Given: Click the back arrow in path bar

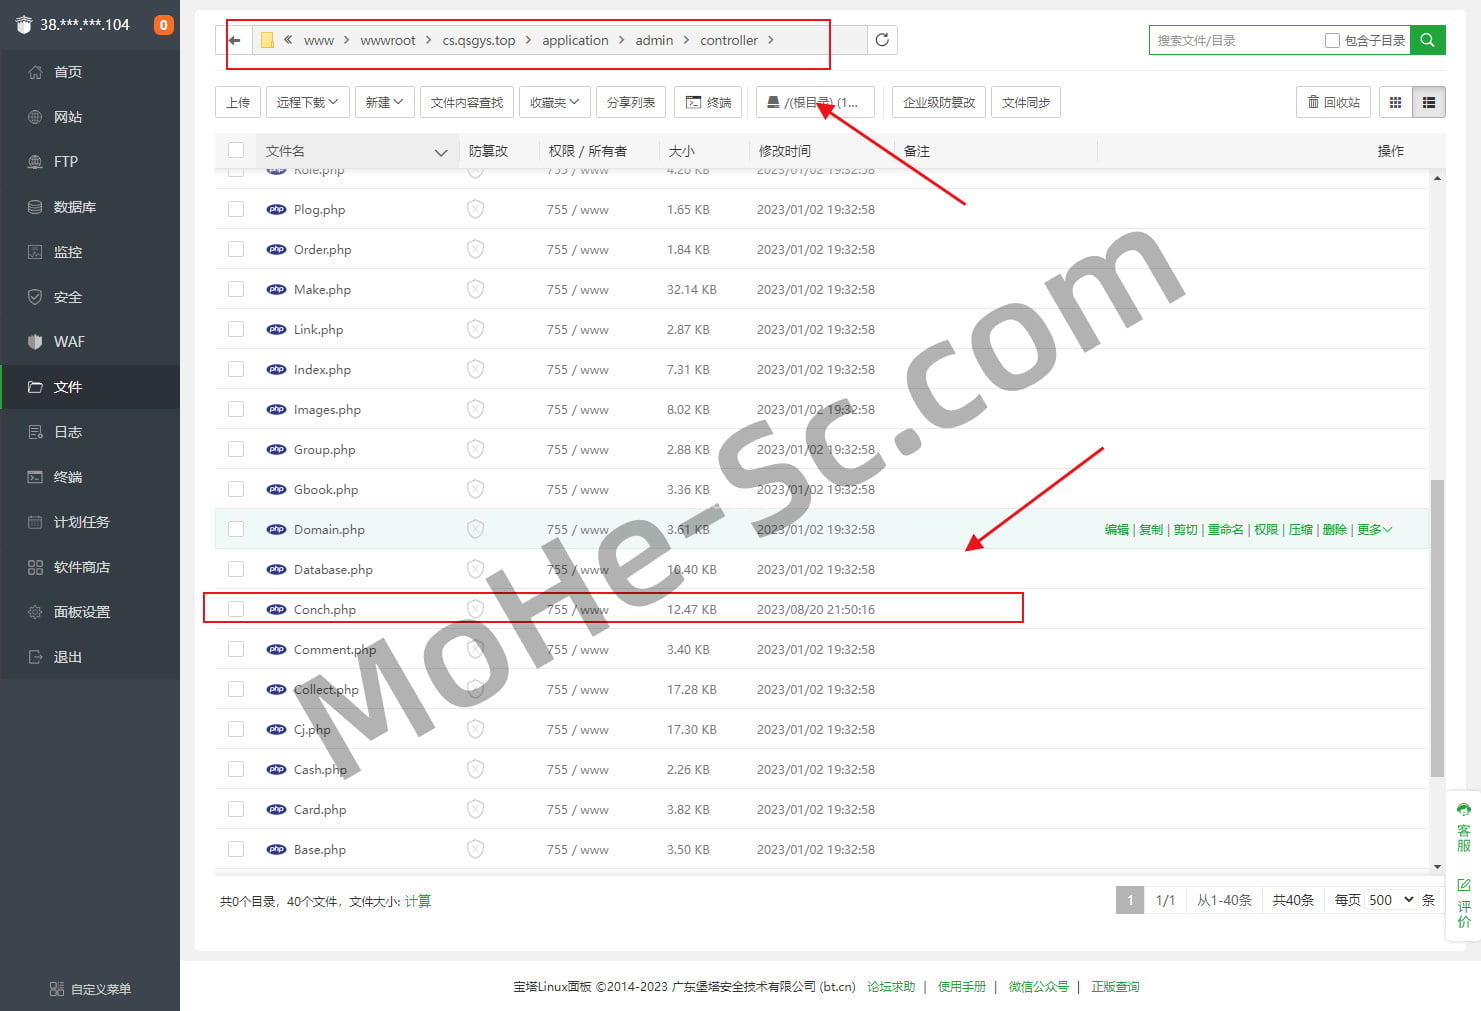Looking at the screenshot, I should point(235,40).
